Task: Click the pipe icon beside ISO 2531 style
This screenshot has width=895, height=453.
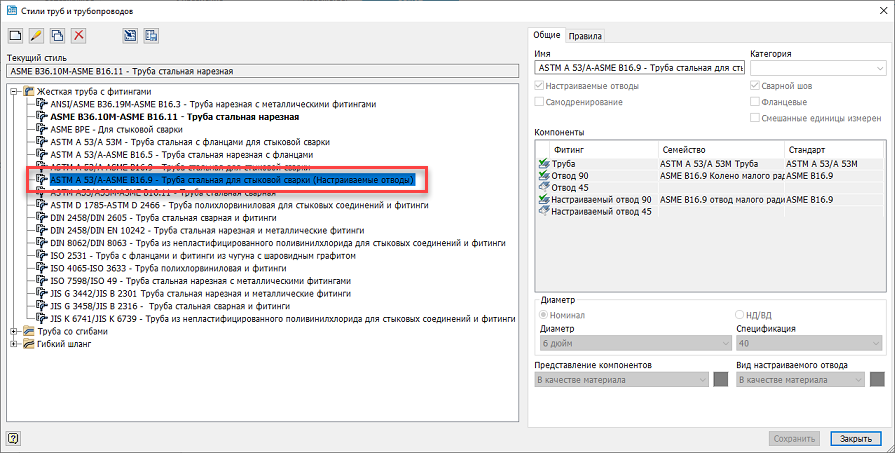Action: 42,256
